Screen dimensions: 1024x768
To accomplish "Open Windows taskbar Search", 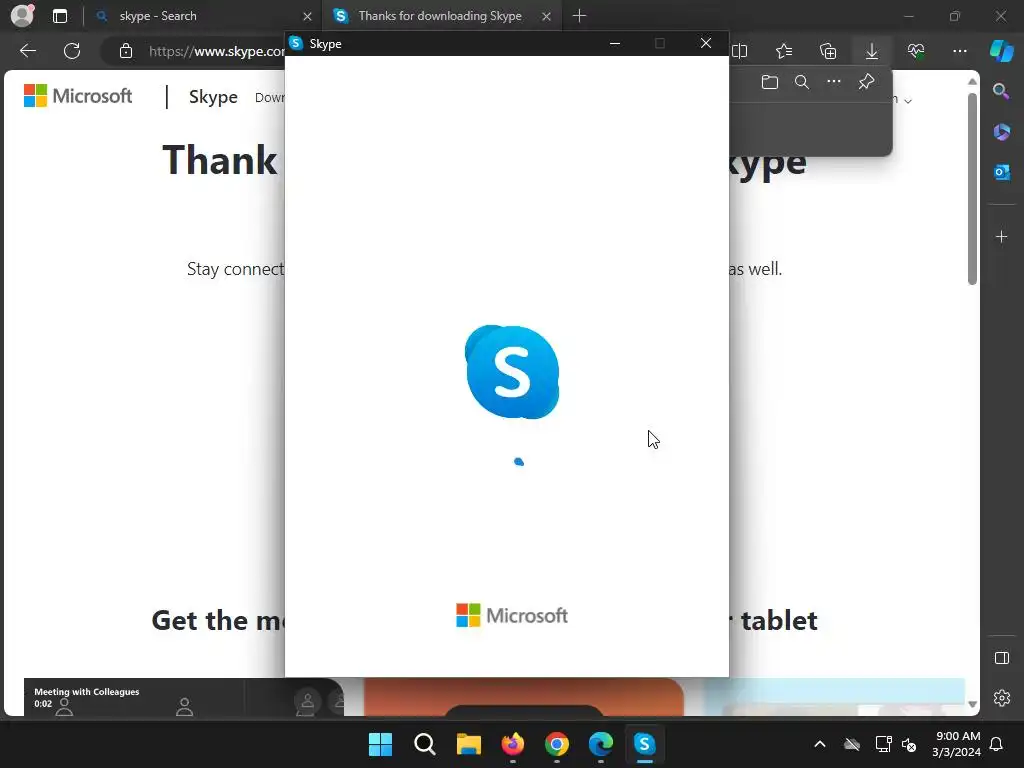I will click(424, 744).
